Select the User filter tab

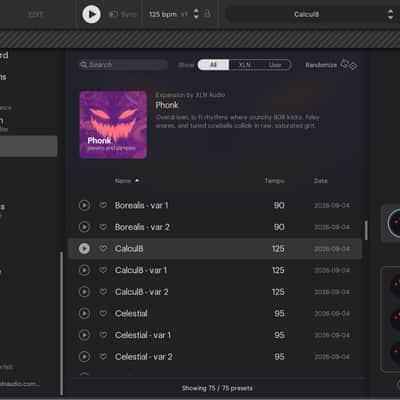tap(275, 65)
